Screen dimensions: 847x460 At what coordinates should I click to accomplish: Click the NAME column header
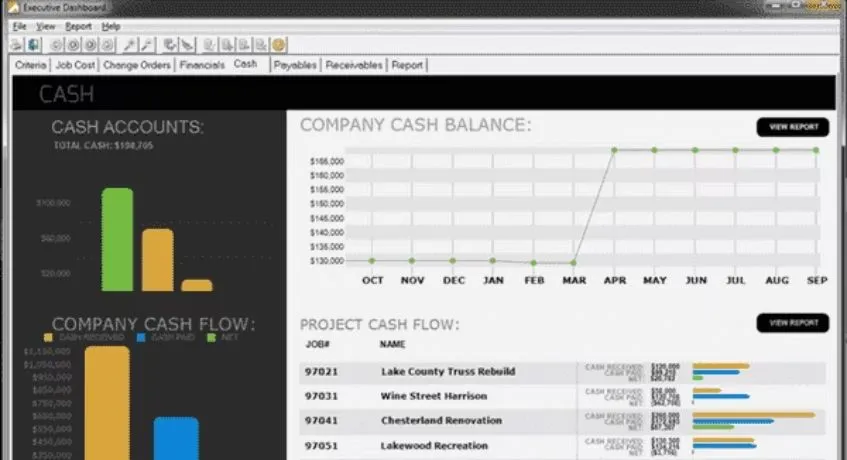tap(393, 344)
